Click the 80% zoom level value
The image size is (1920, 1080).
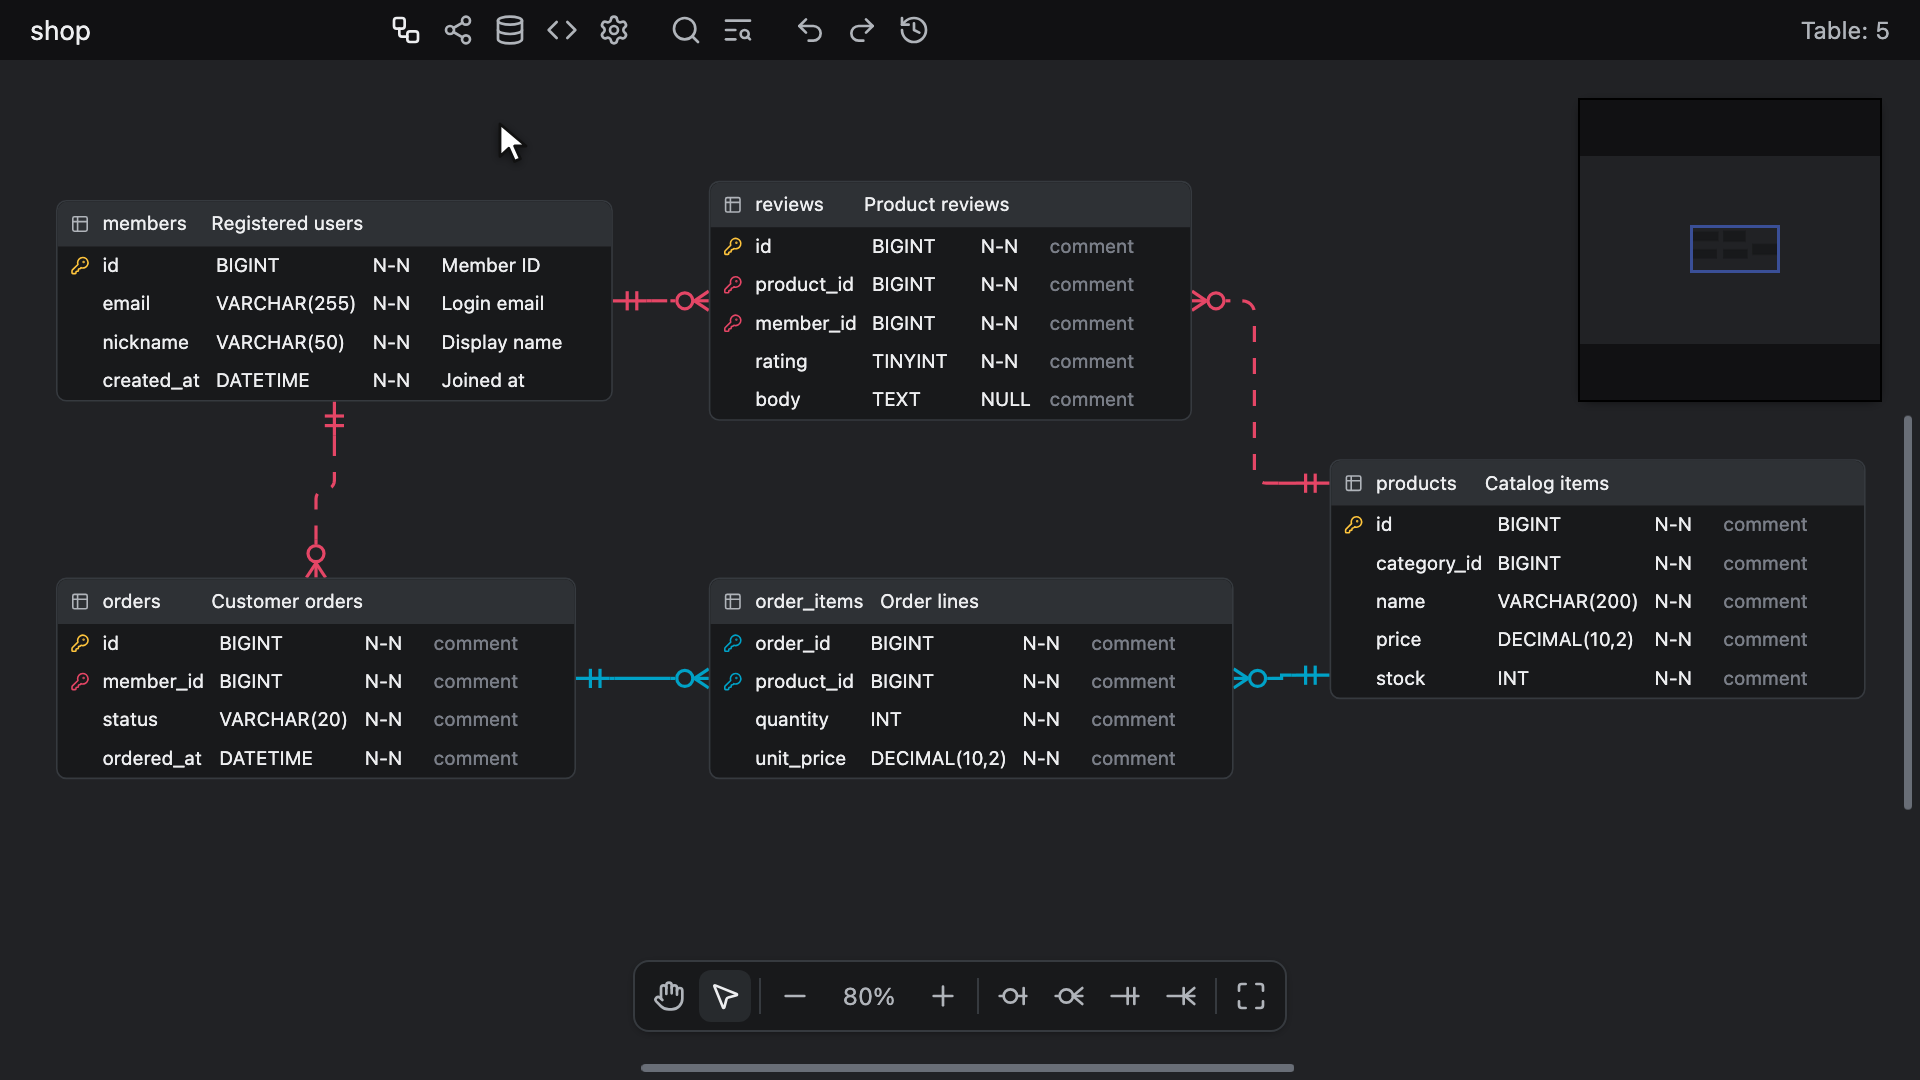point(868,996)
